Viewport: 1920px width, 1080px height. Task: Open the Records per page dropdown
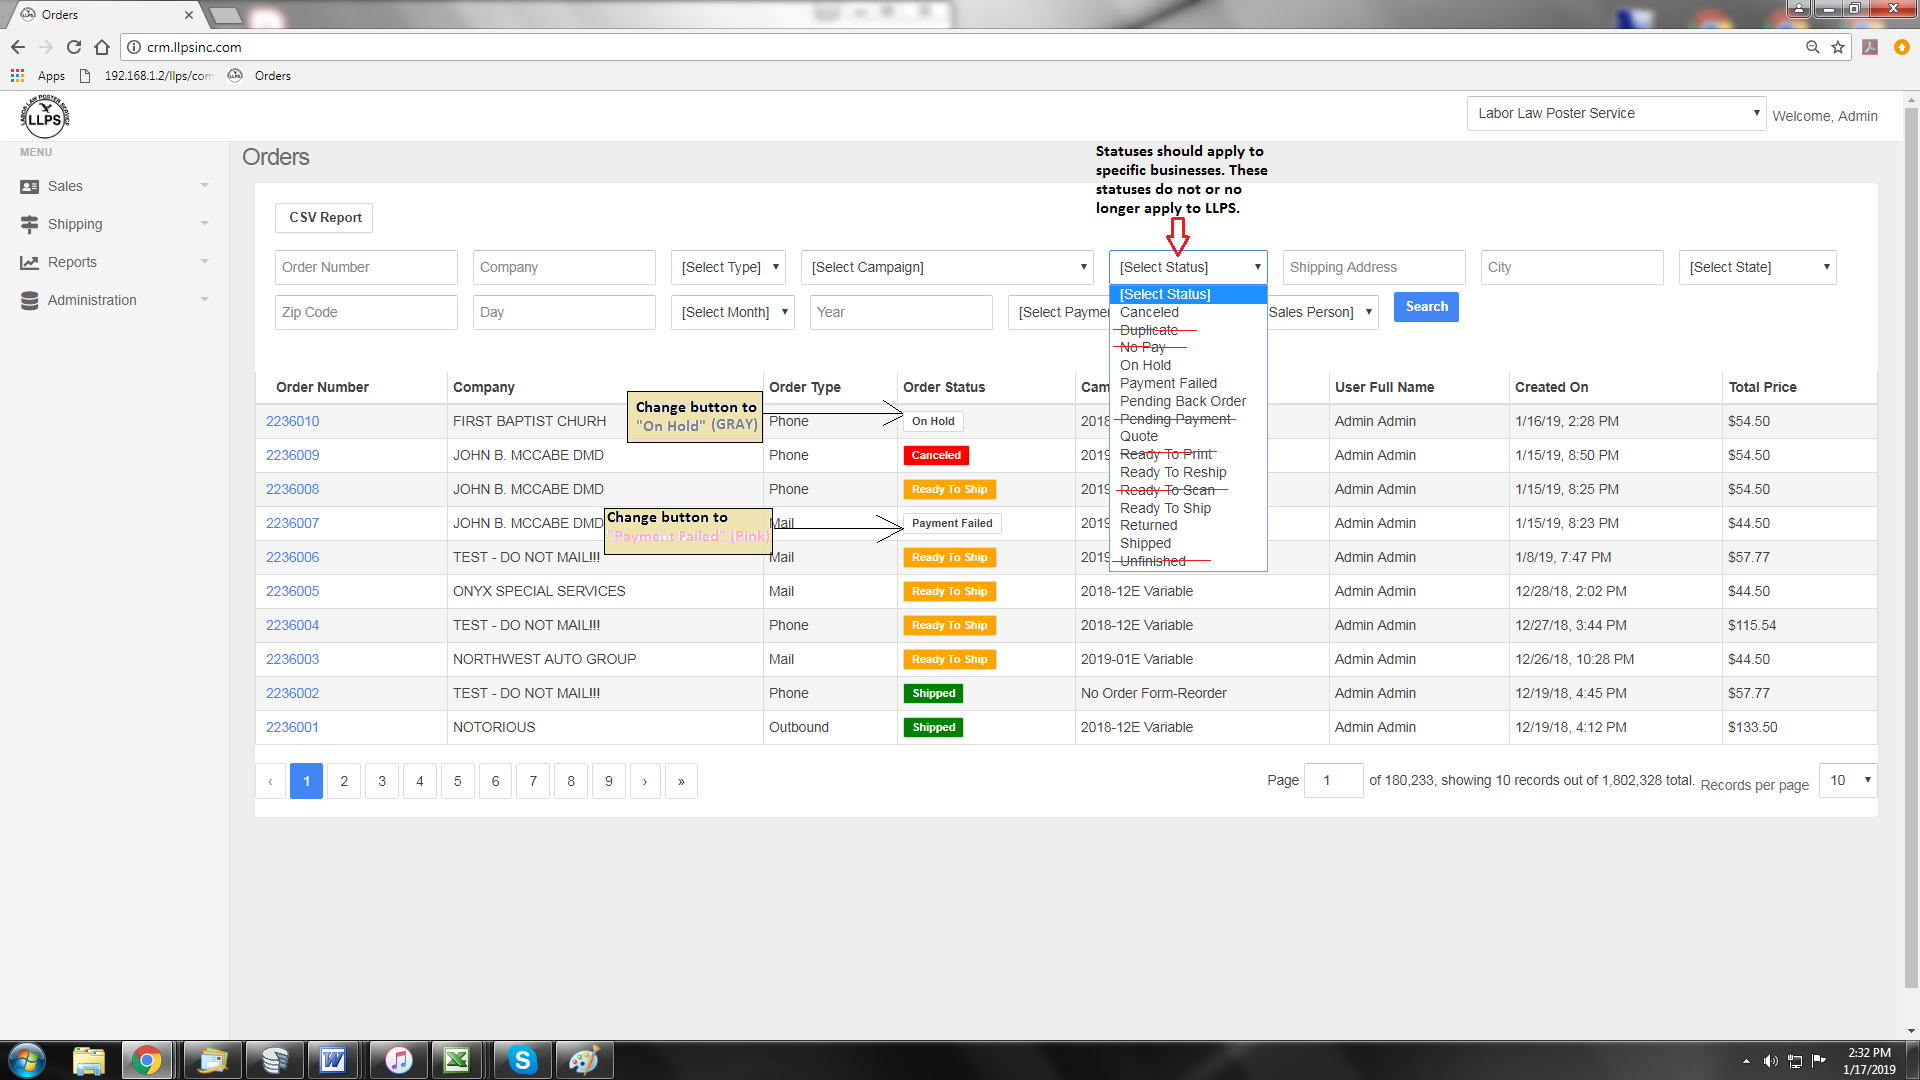coord(1848,781)
